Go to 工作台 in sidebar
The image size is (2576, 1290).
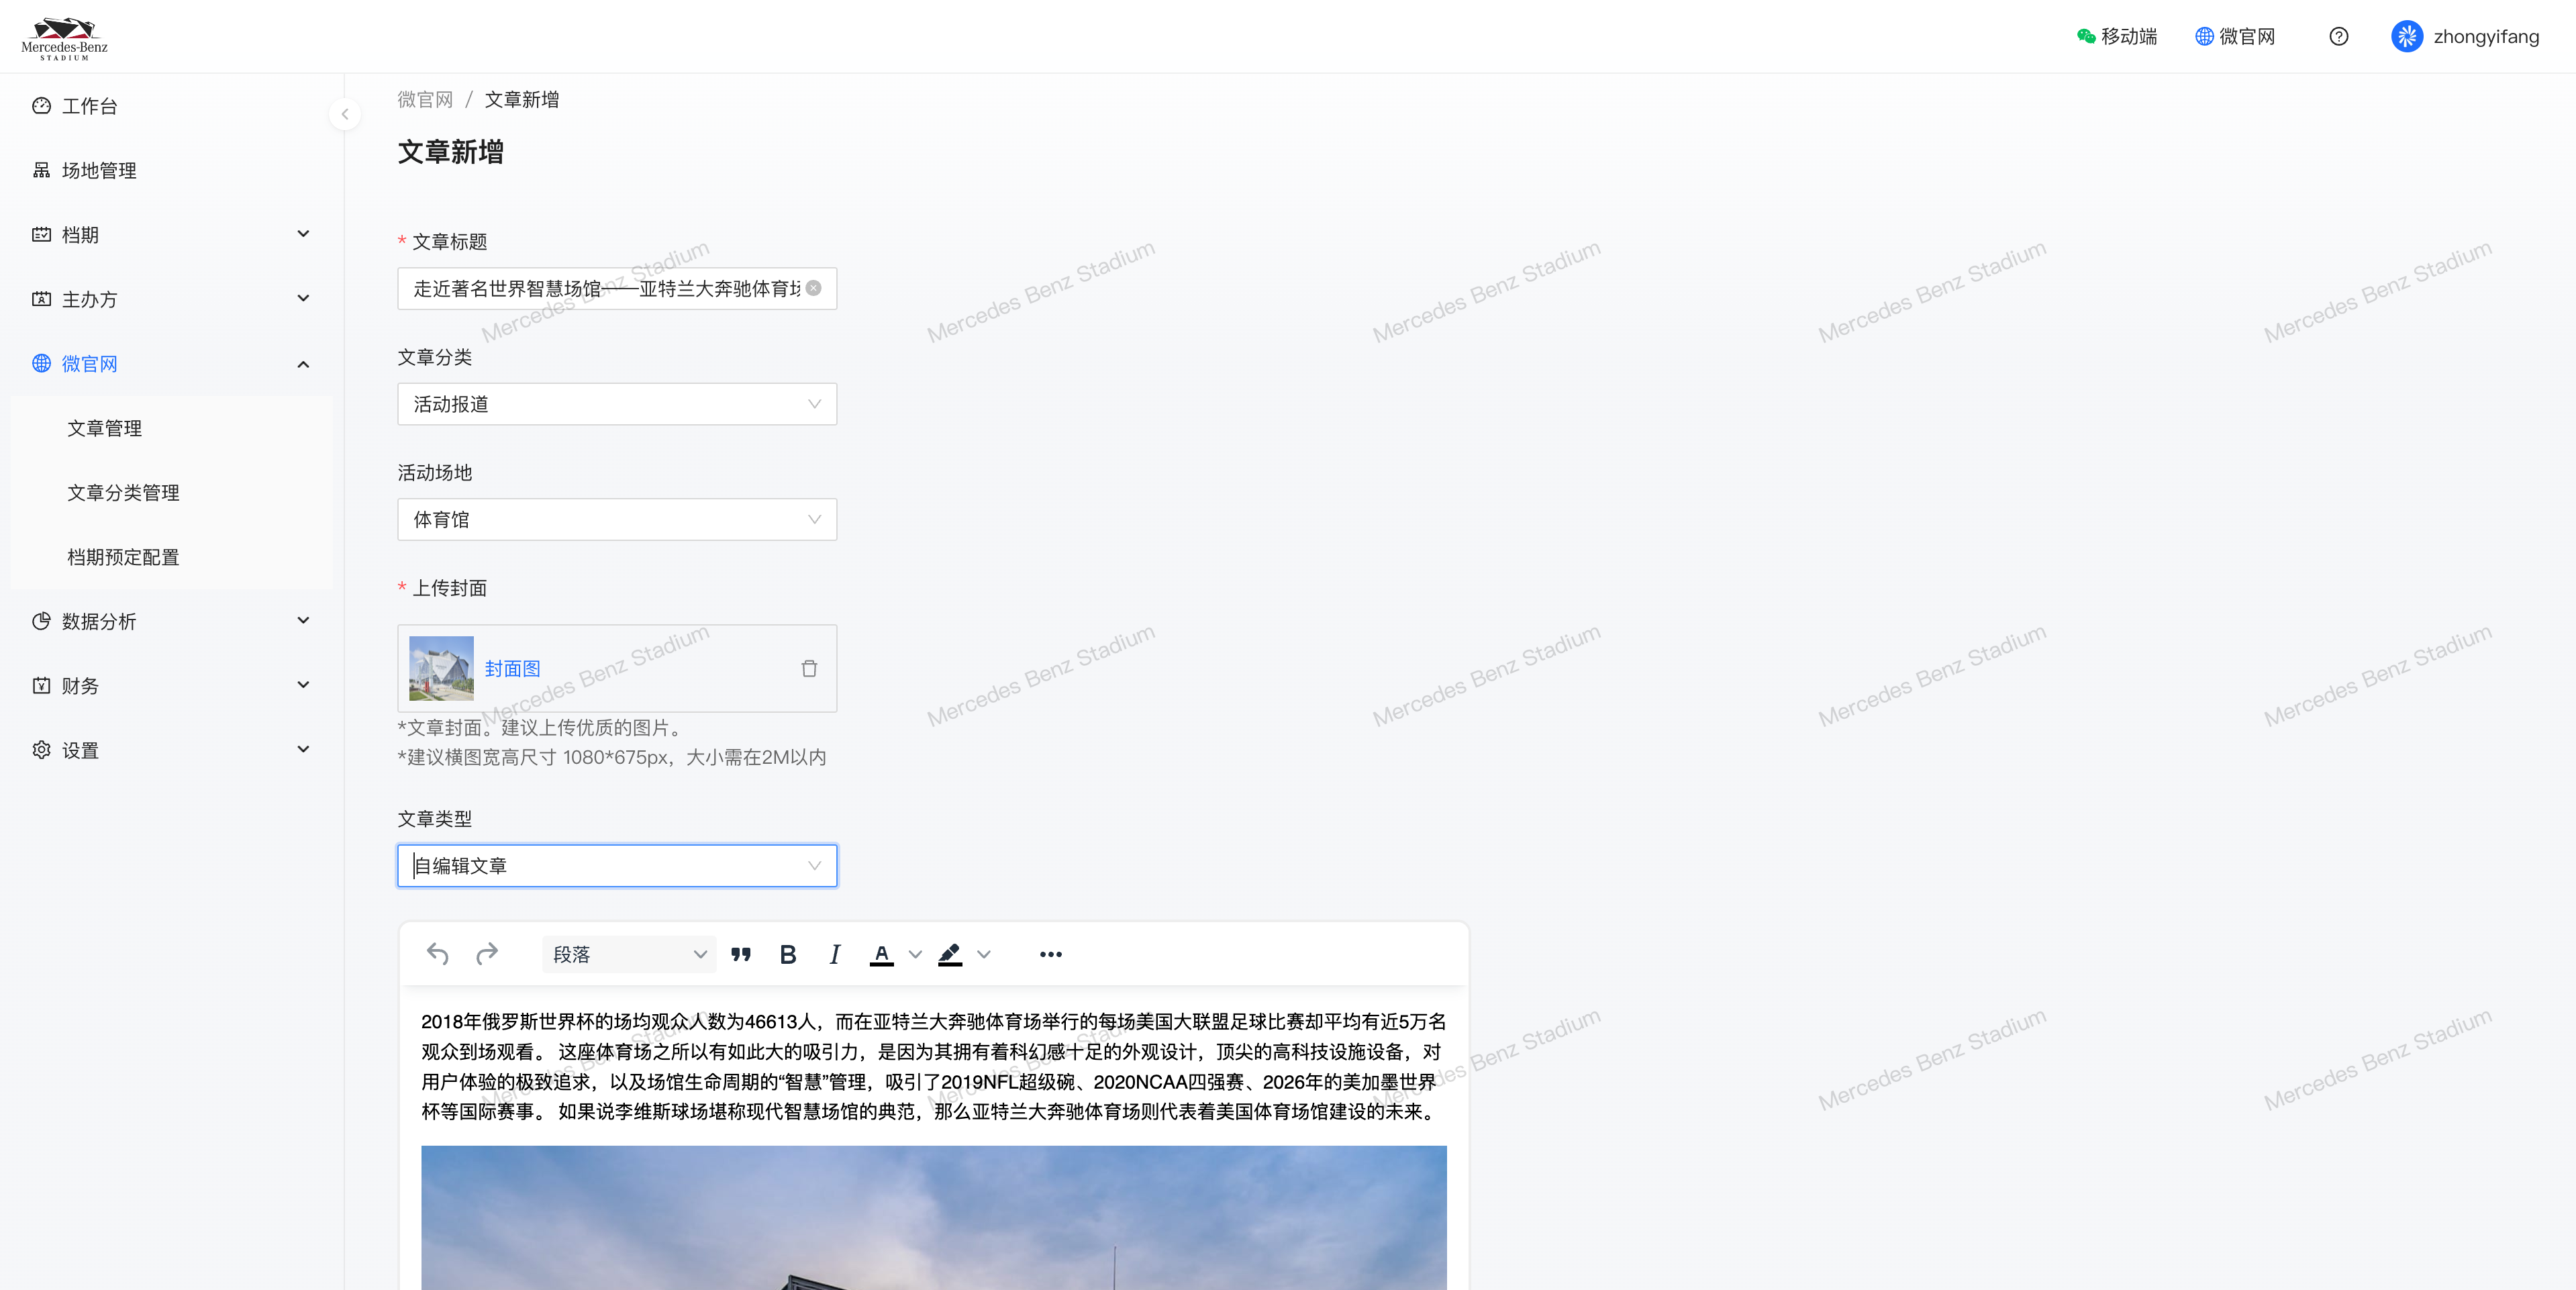click(172, 106)
